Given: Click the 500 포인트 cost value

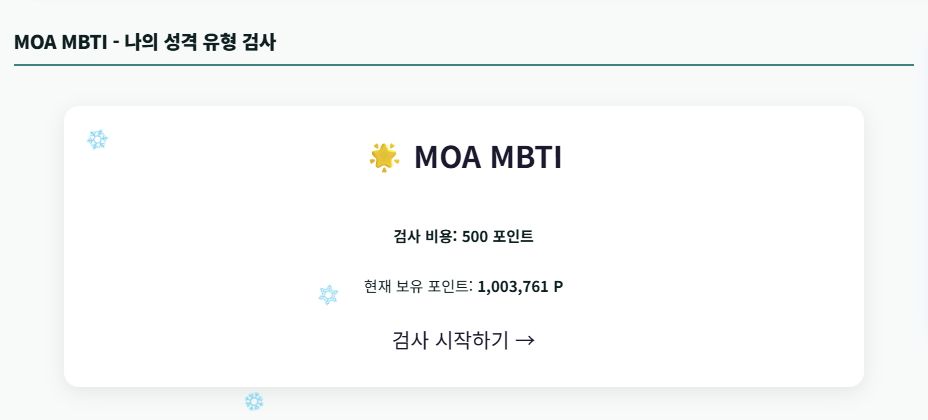Looking at the screenshot, I should [497, 236].
